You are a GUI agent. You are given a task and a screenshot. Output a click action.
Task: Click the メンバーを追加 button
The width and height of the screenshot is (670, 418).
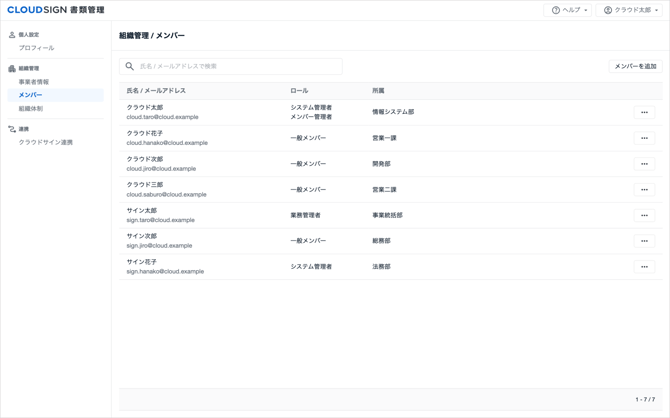635,66
